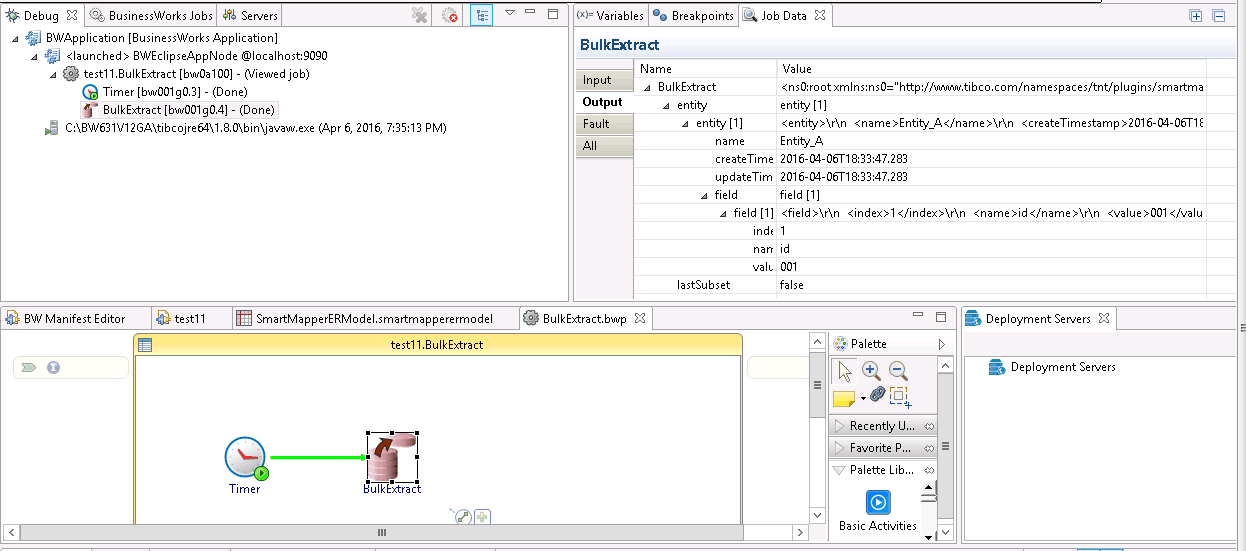The image size is (1246, 551).
Task: Click the palette zoom in magnifier
Action: pos(871,369)
